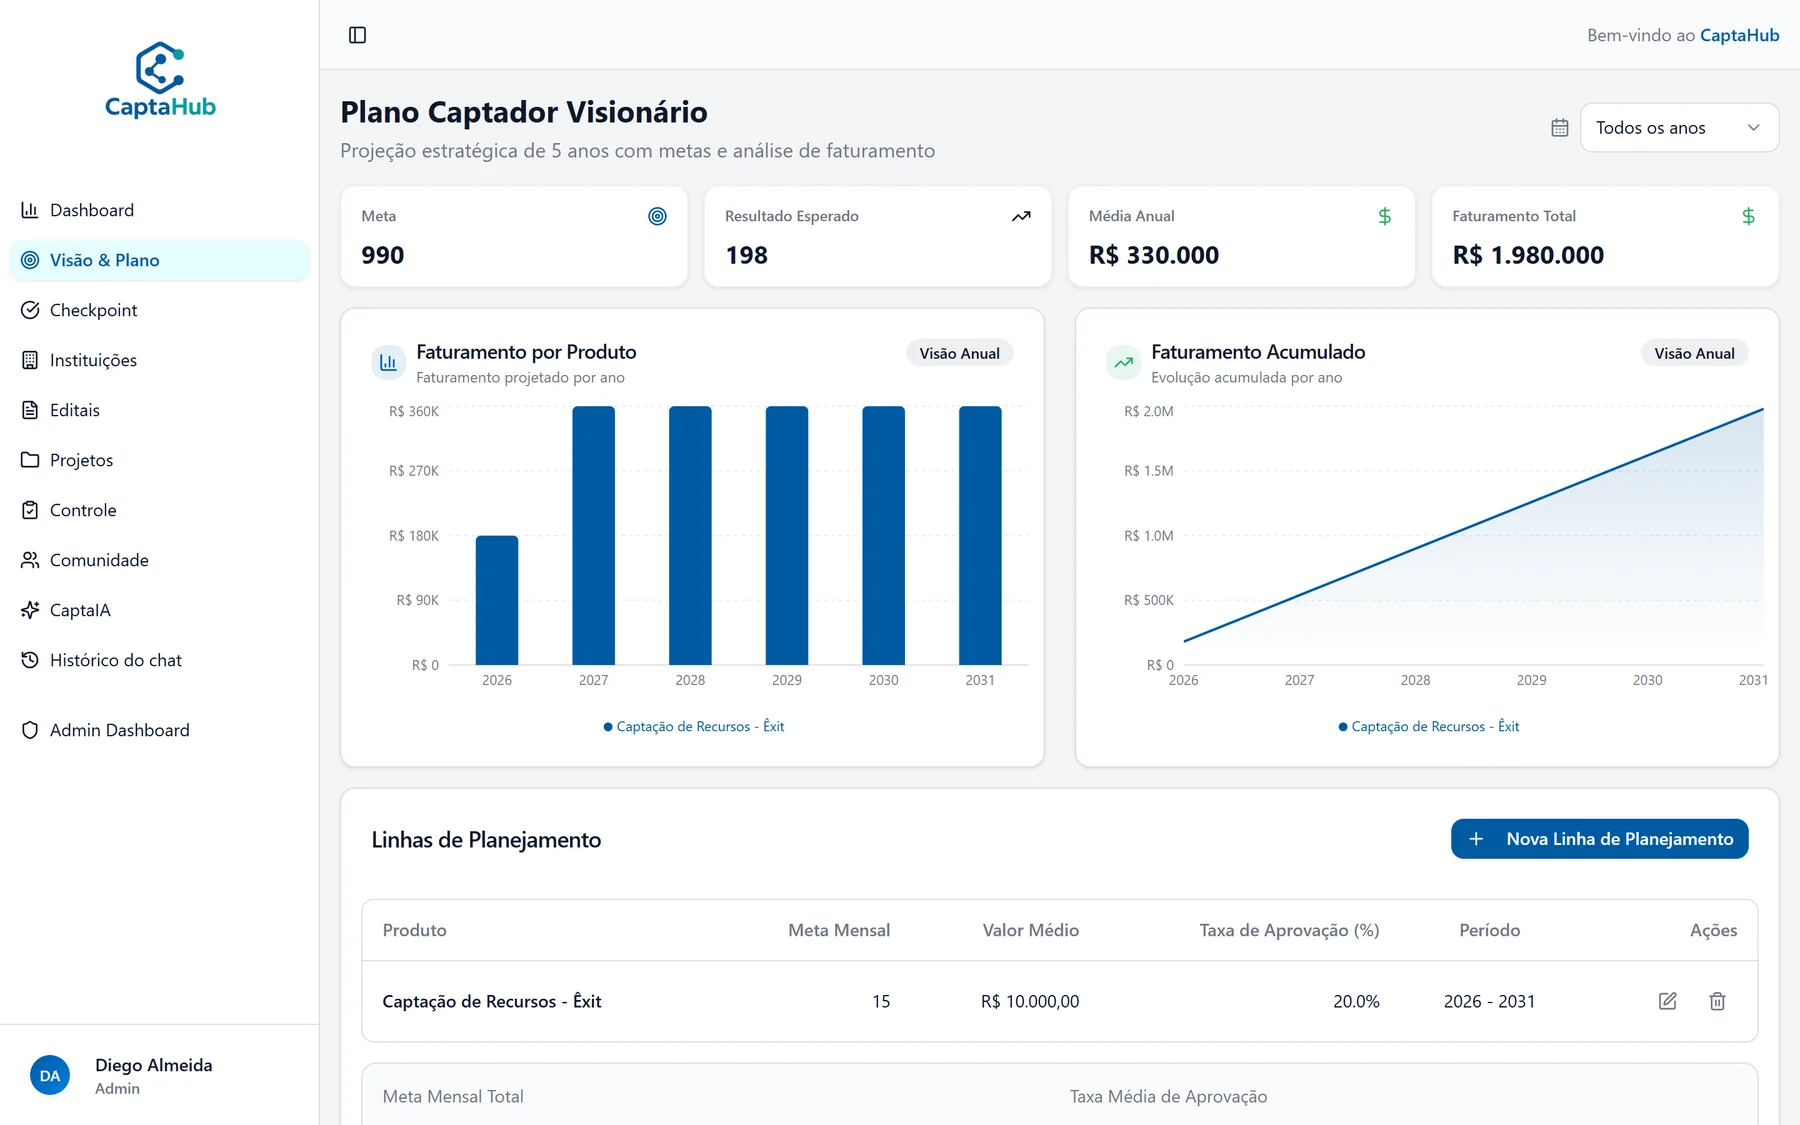Viewport: 1800px width, 1125px height.
Task: Click the 2029 bar in the bar chart
Action: click(787, 535)
